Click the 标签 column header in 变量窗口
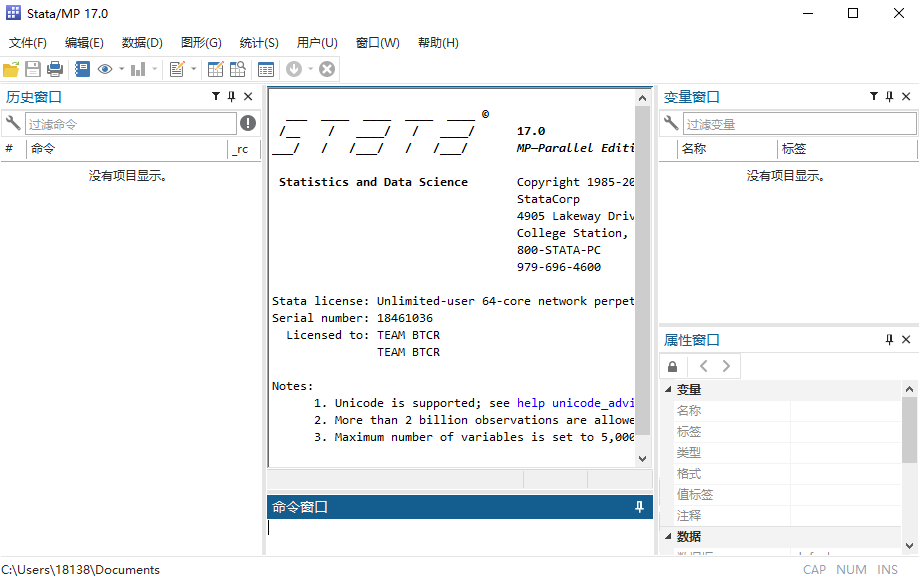 point(847,149)
